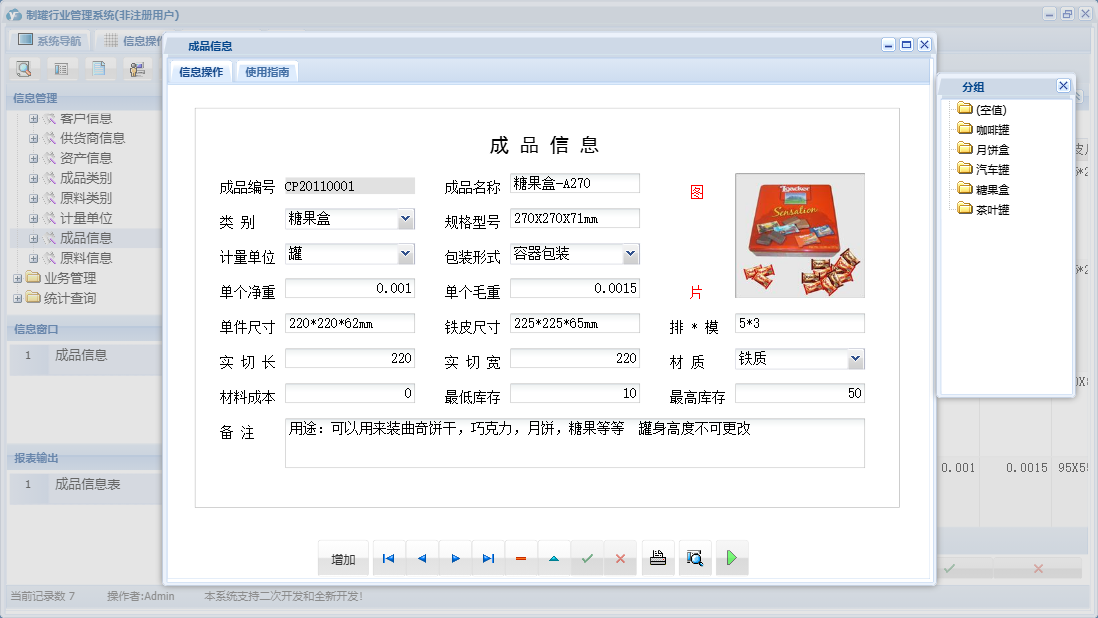Screen dimensions: 1098x618
Task: Click the 增加 add button
Action: tap(342, 558)
